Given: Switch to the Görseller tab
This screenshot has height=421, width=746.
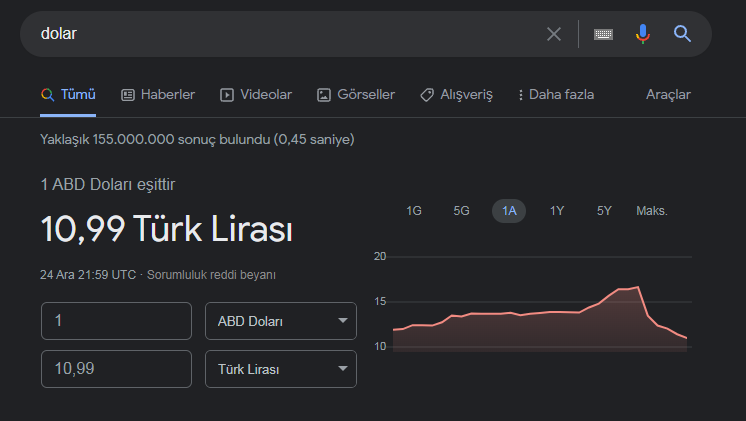Looking at the screenshot, I should click(x=356, y=95).
